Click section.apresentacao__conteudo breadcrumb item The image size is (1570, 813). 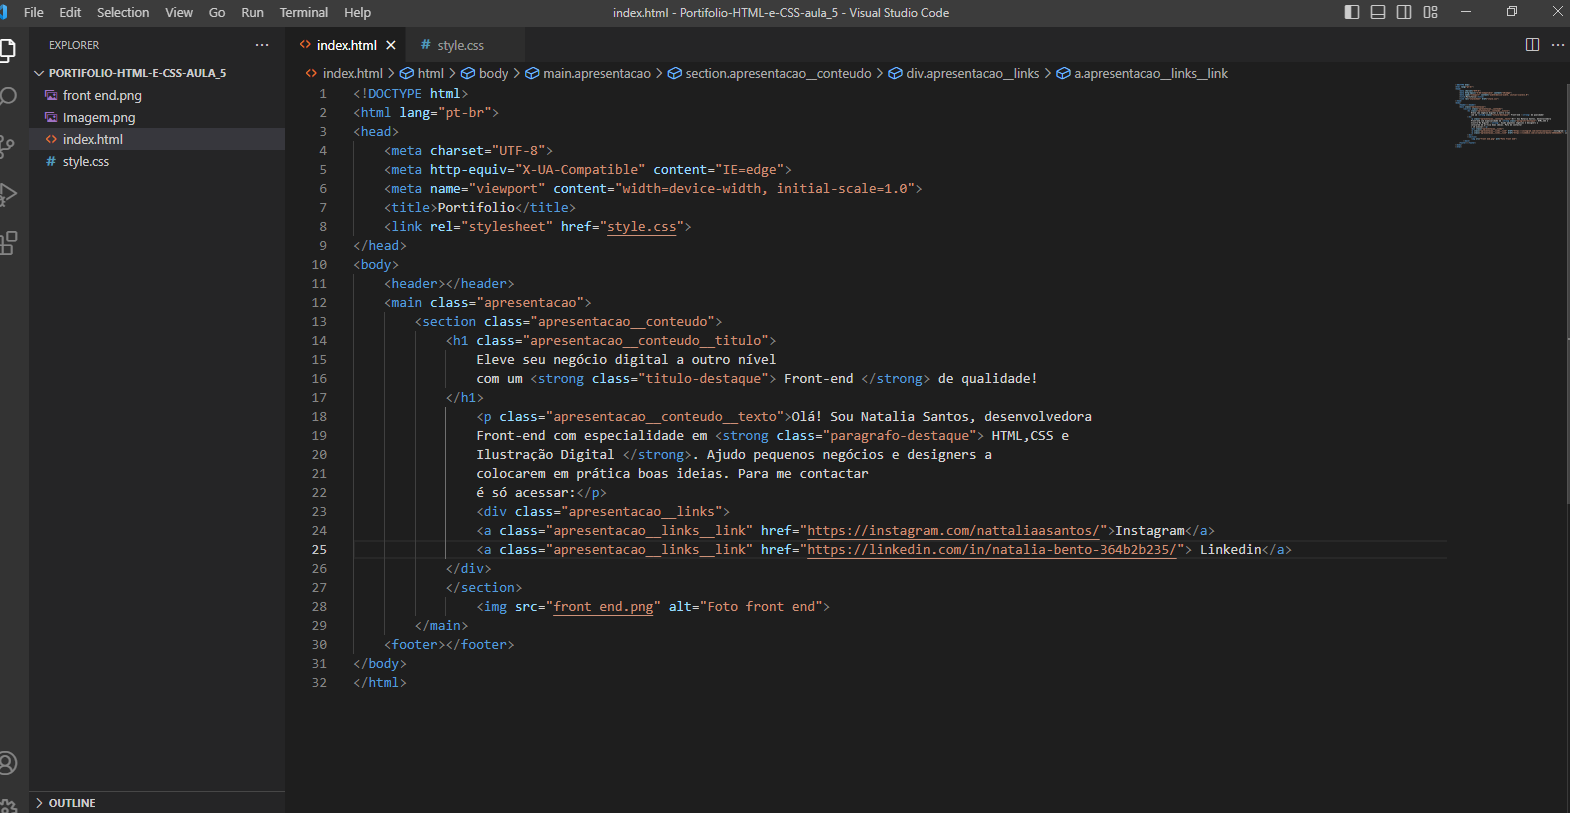[769, 73]
